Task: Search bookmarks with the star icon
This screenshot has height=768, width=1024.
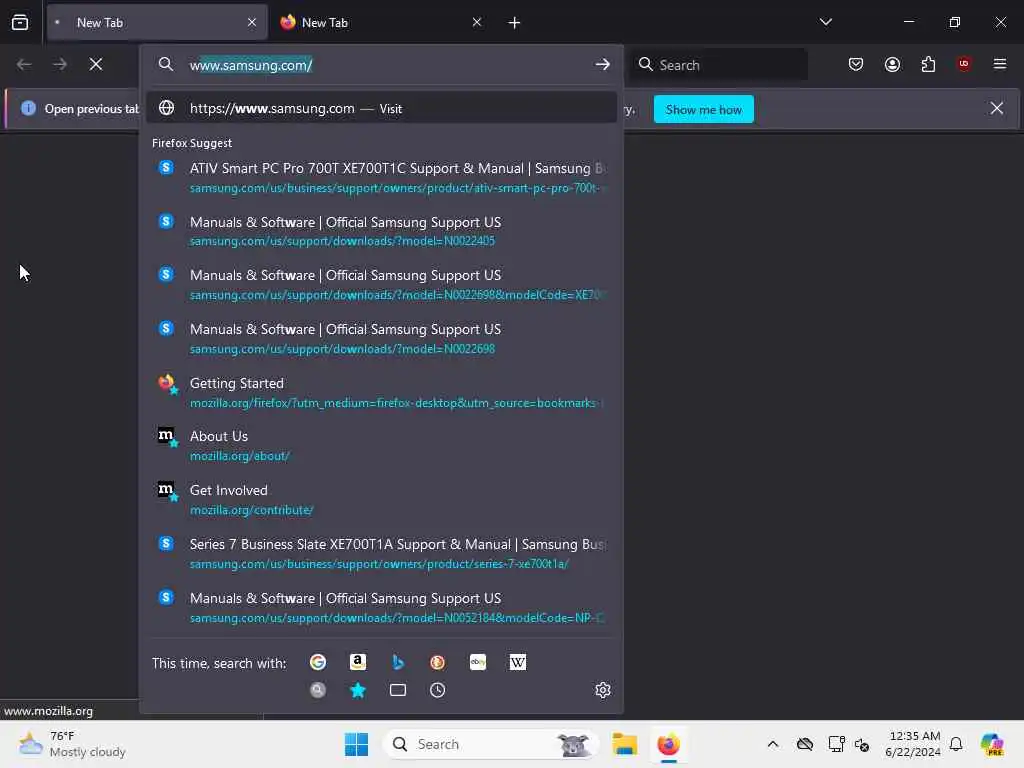Action: (x=358, y=690)
